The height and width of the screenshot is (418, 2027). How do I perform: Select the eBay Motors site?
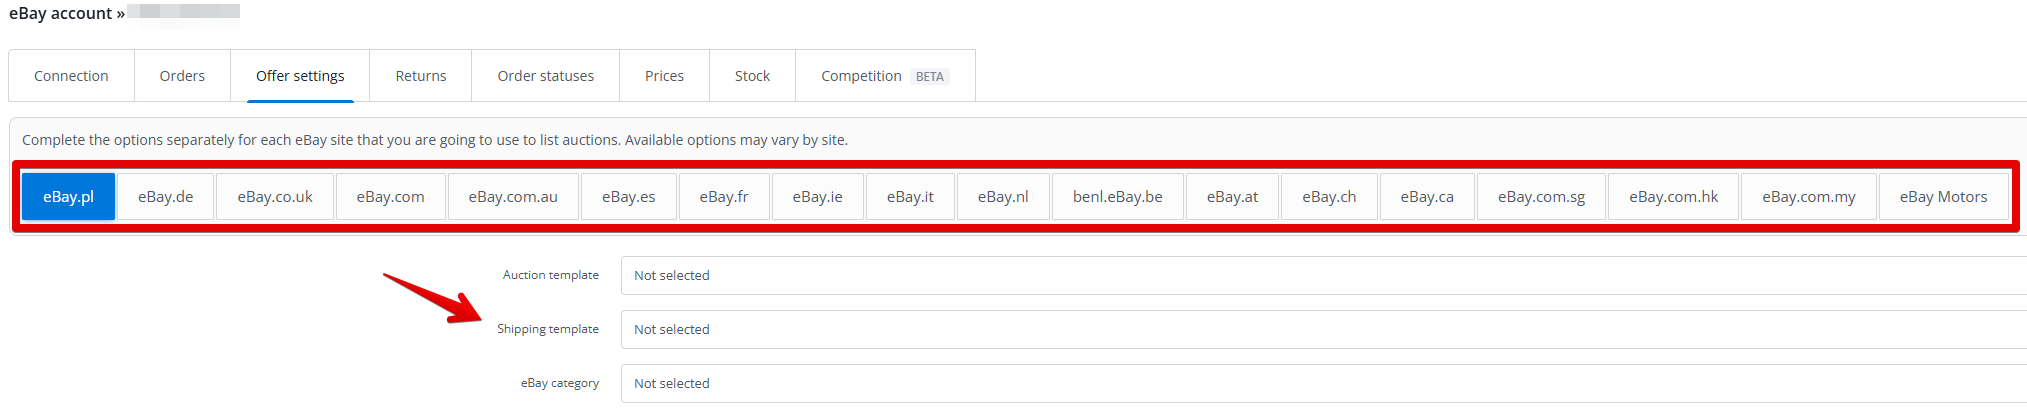pos(1943,197)
